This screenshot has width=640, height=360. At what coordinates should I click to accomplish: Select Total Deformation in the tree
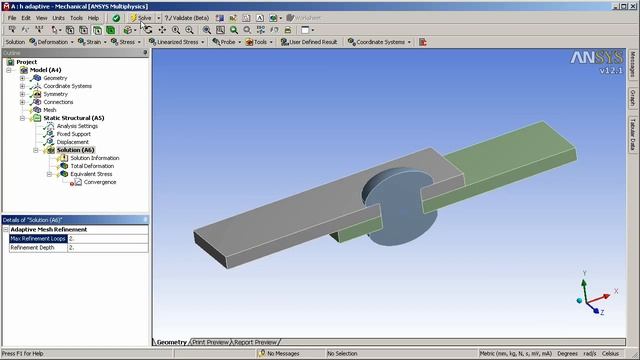[x=92, y=166]
